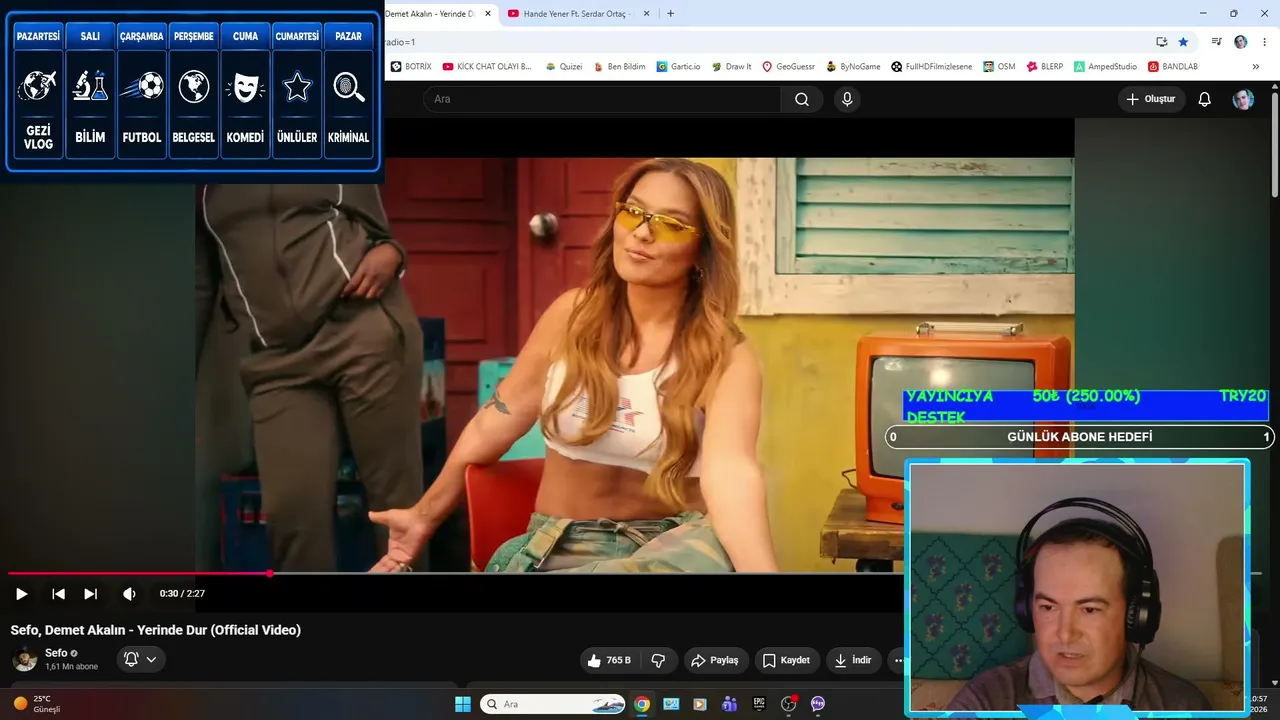Click the 0:30 / 2:27 time display
The width and height of the screenshot is (1280, 720).
point(182,594)
